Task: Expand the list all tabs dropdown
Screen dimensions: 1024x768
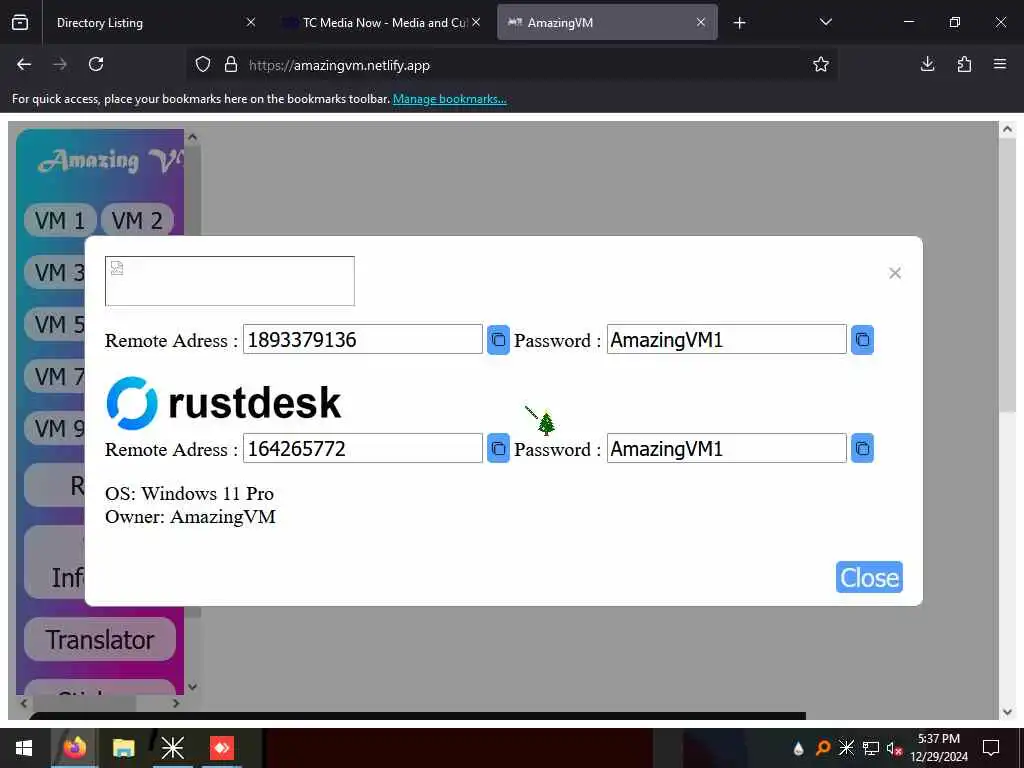Action: (825, 22)
